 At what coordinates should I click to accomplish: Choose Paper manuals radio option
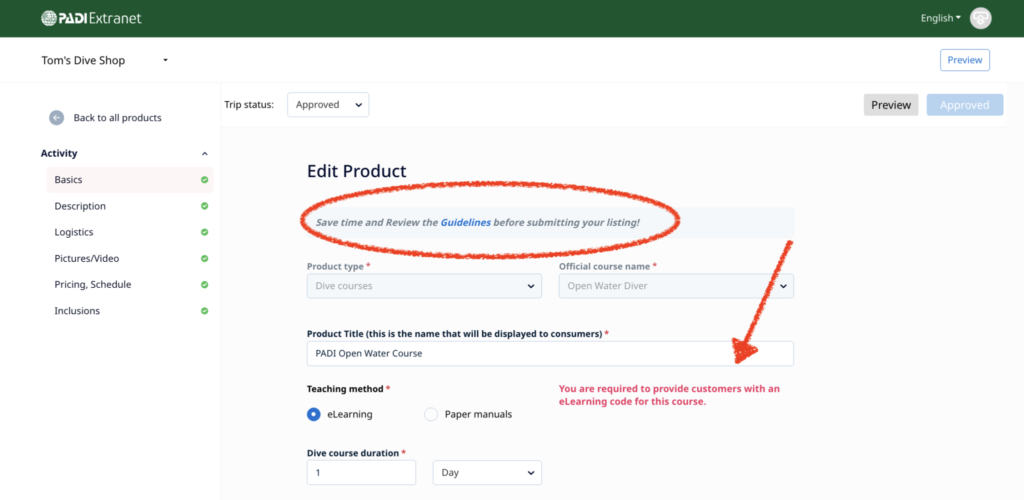coord(431,414)
